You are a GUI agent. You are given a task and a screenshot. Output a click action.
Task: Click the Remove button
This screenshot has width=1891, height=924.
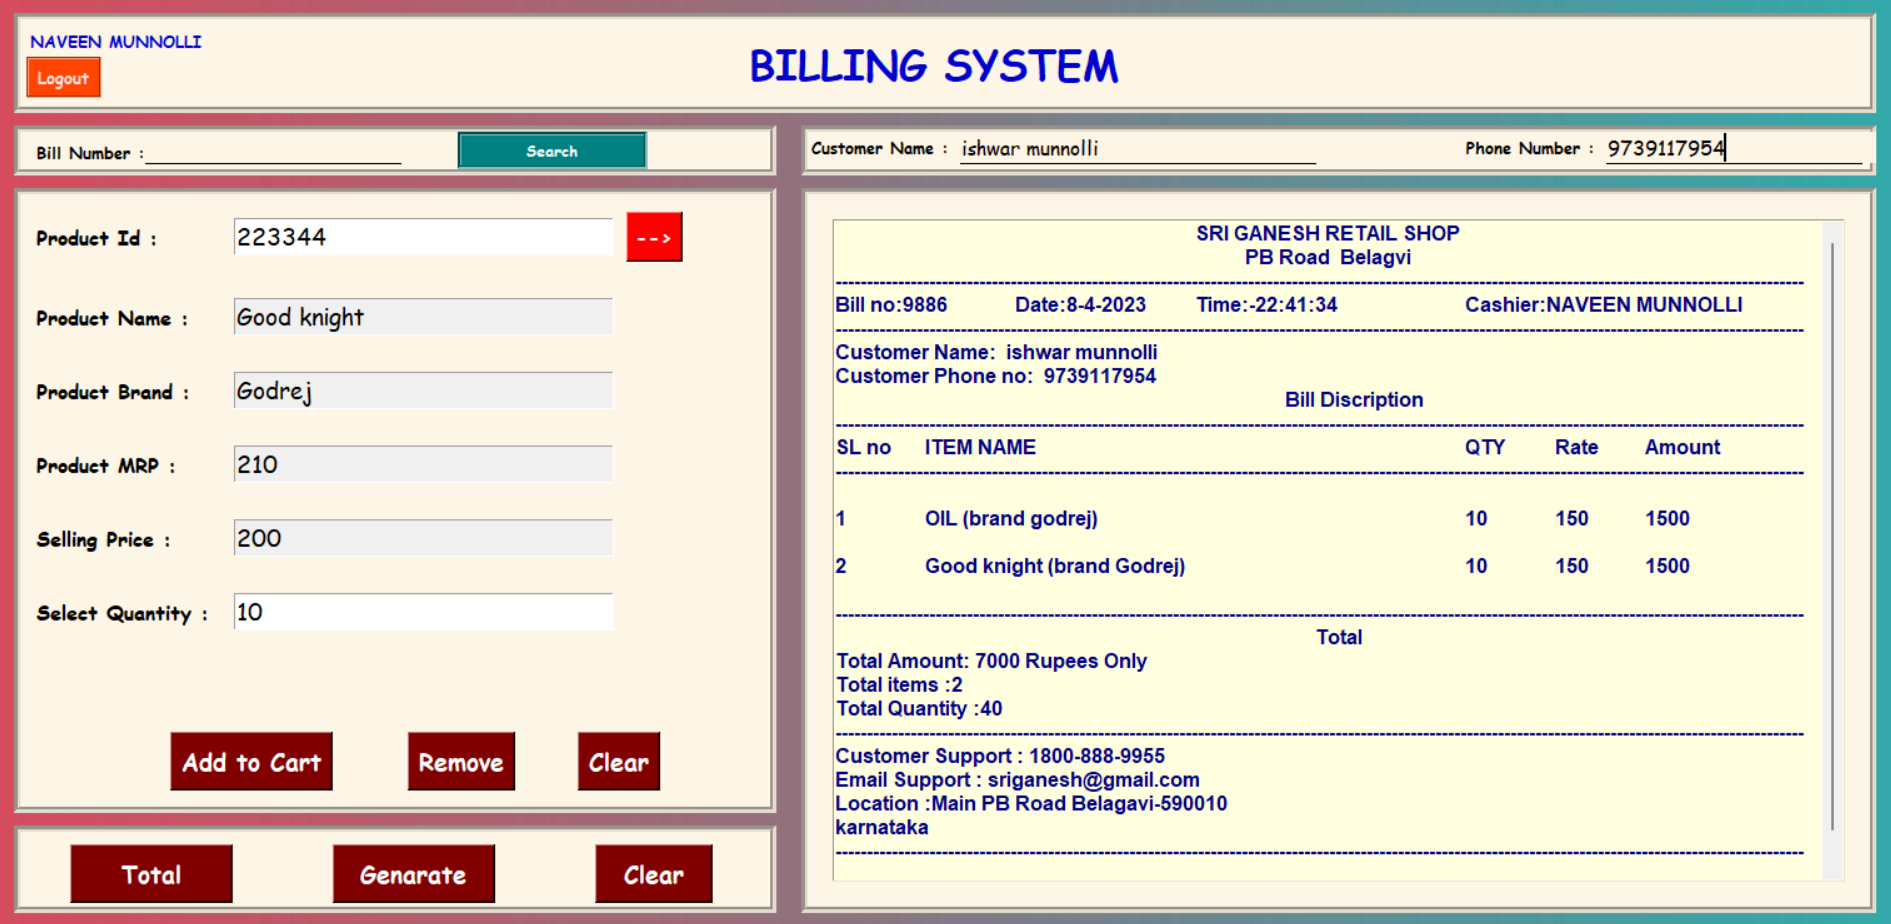coord(461,762)
